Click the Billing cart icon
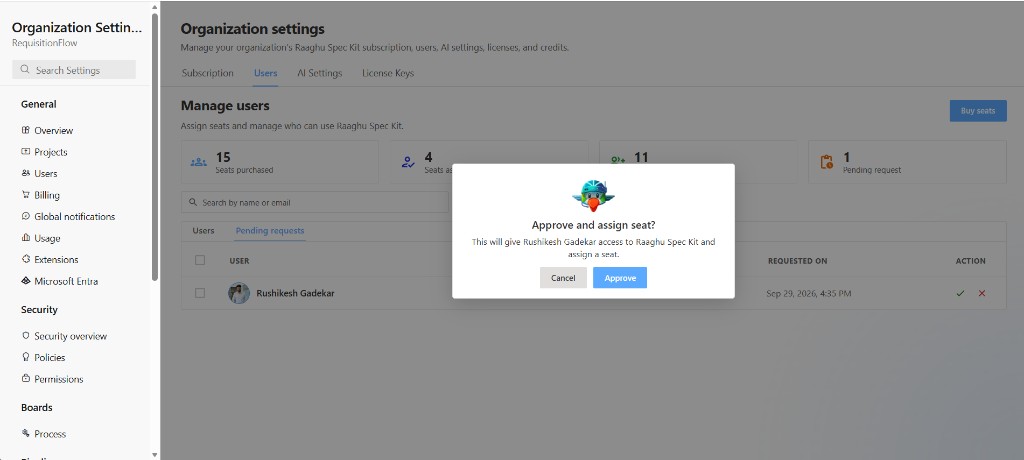 [x=25, y=195]
